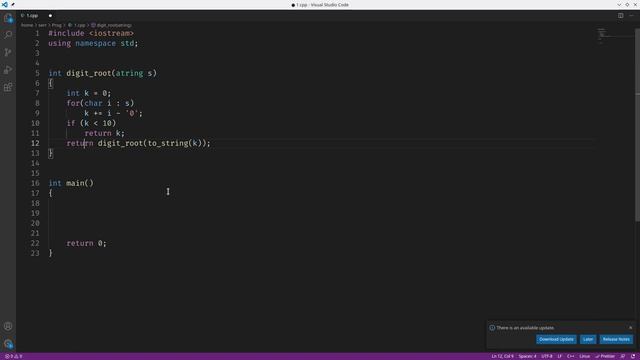The image size is (640, 360).
Task: Click the UTF-8 encoding indicator
Action: click(x=547, y=356)
